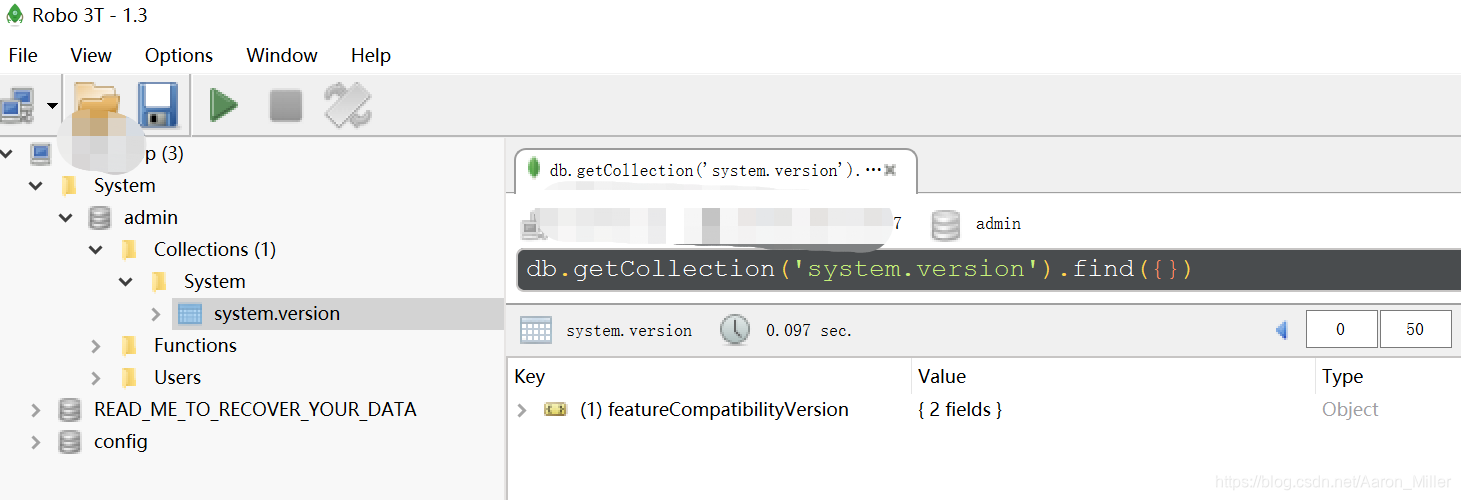This screenshot has height=500, width=1461.
Task: Click the MongoDB leaf icon on query tab
Action: [x=534, y=169]
